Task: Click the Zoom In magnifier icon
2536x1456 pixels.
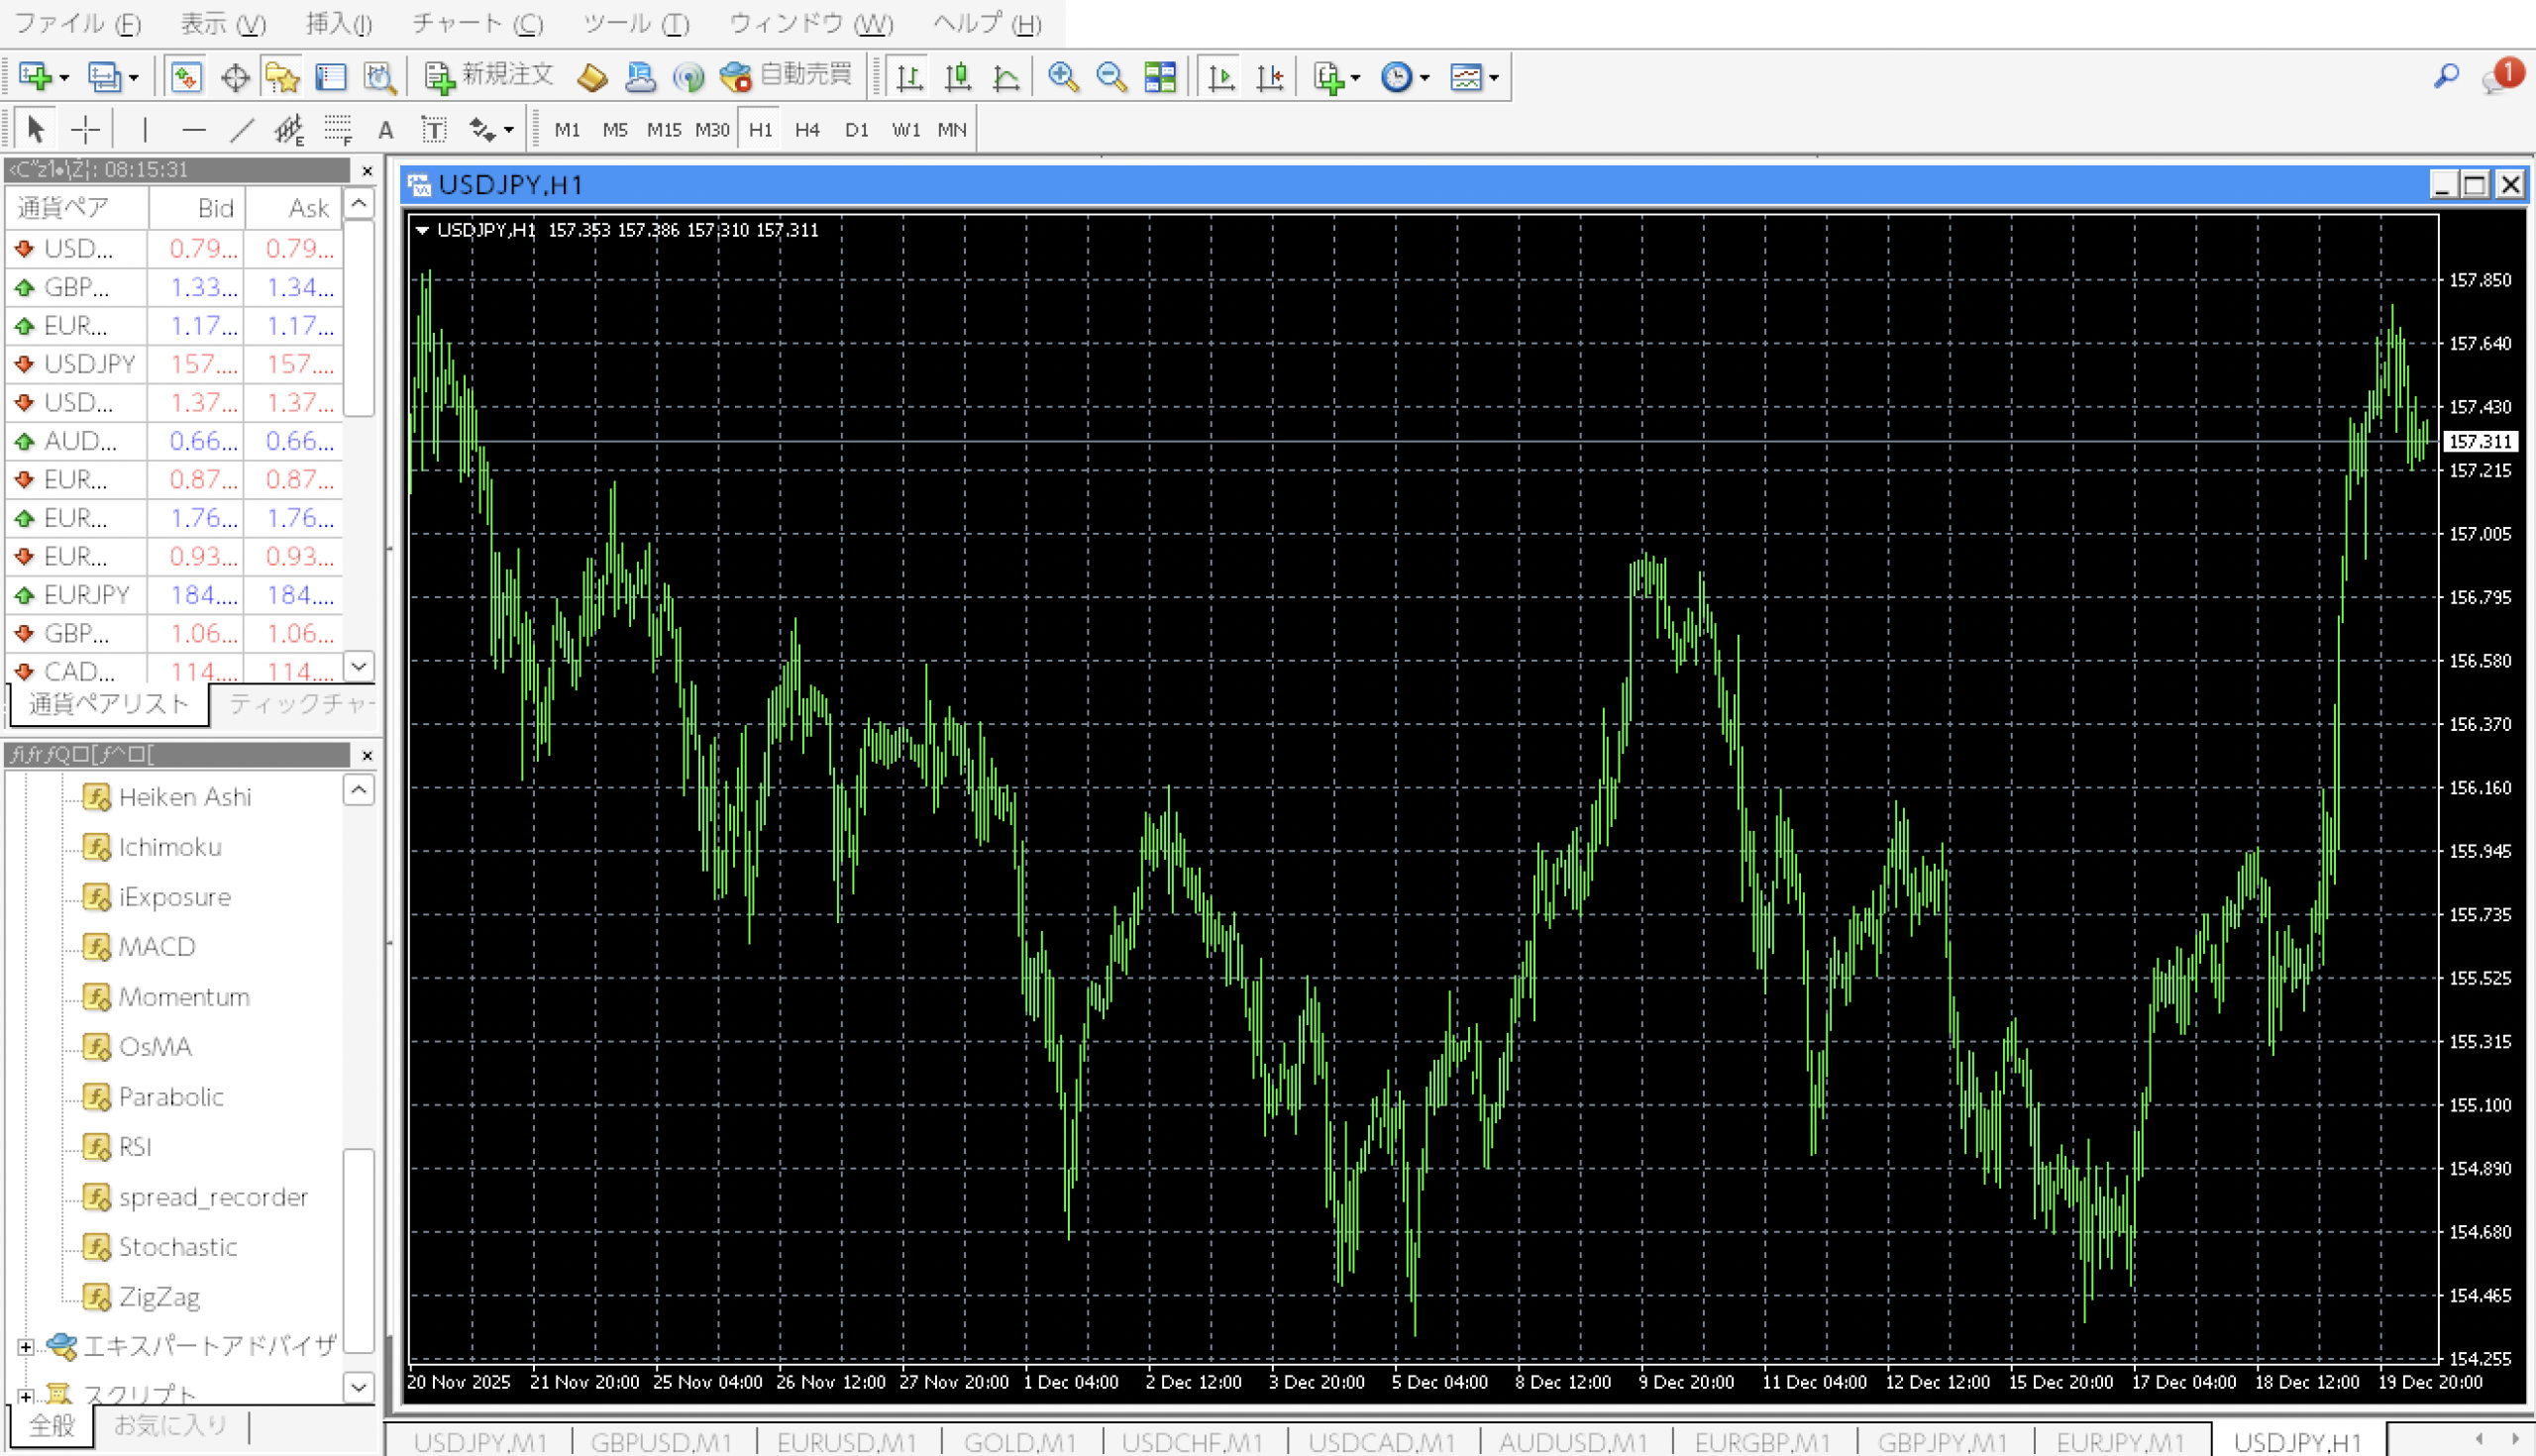Action: pos(1062,77)
